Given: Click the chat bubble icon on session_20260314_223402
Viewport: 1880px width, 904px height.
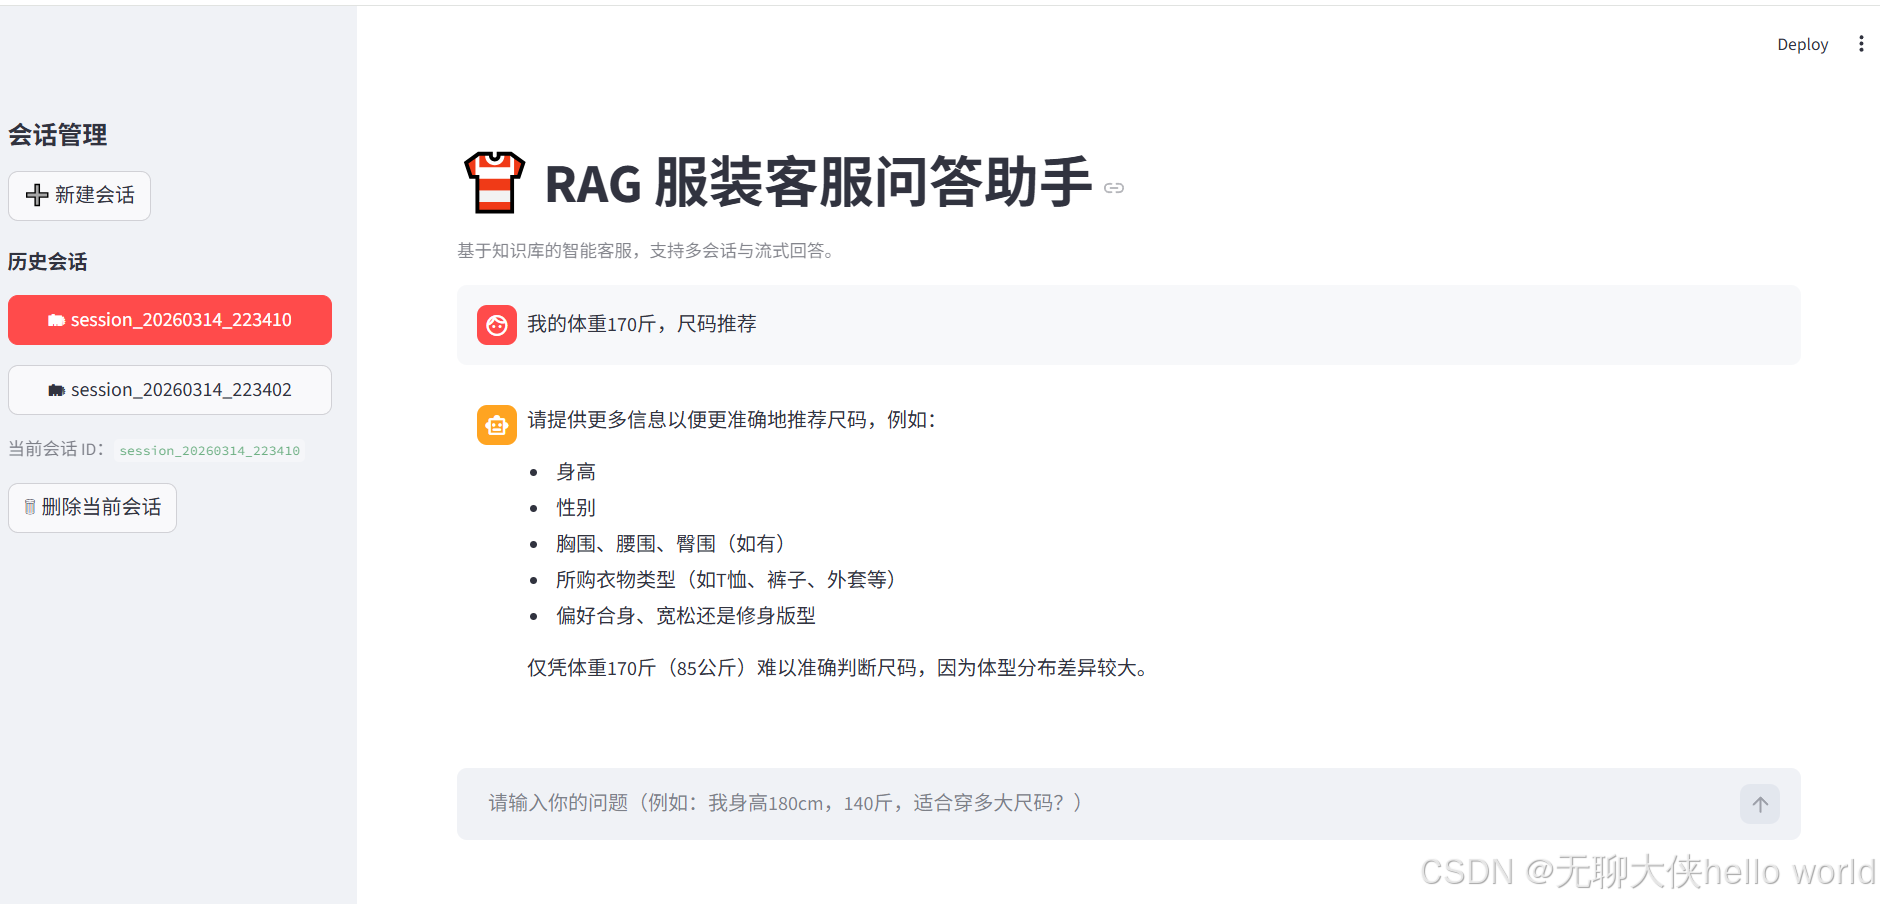Looking at the screenshot, I should coord(57,389).
